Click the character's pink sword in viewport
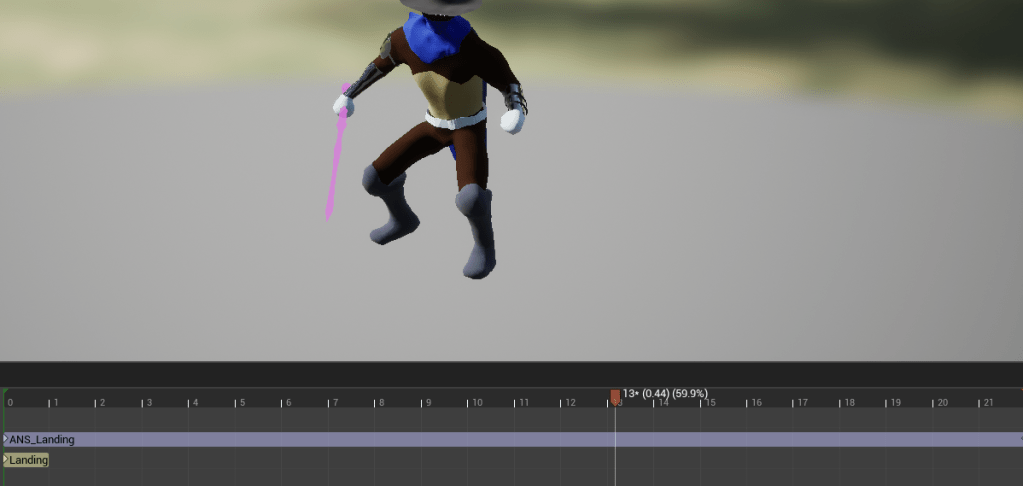 coord(336,165)
